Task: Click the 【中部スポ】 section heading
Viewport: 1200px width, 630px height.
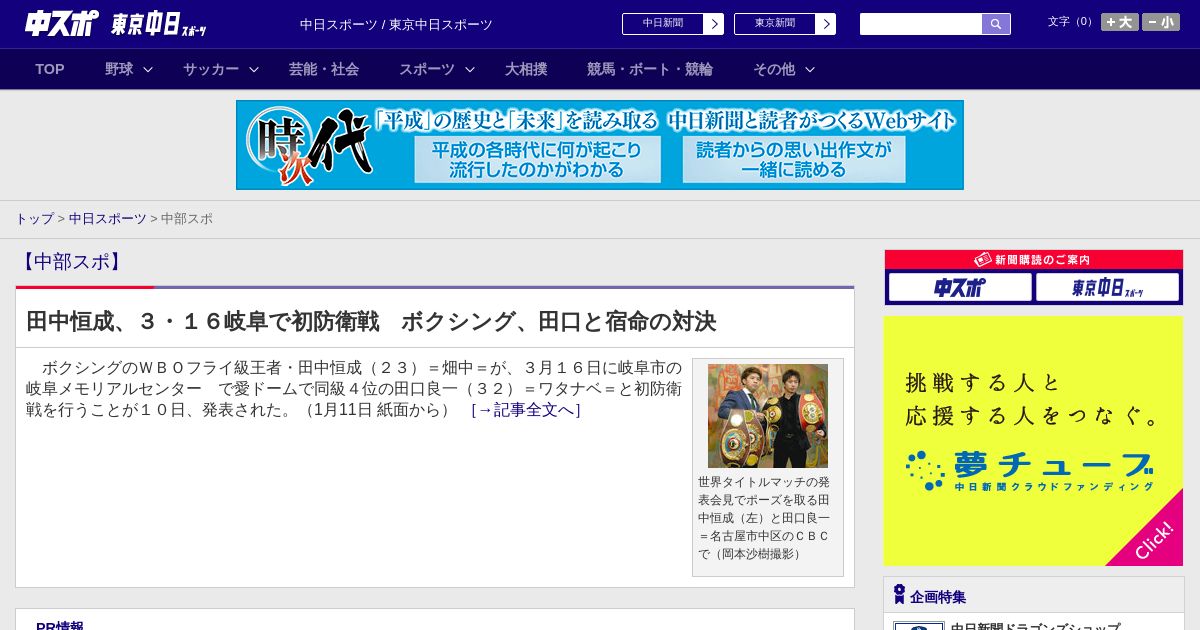Action: point(71,262)
